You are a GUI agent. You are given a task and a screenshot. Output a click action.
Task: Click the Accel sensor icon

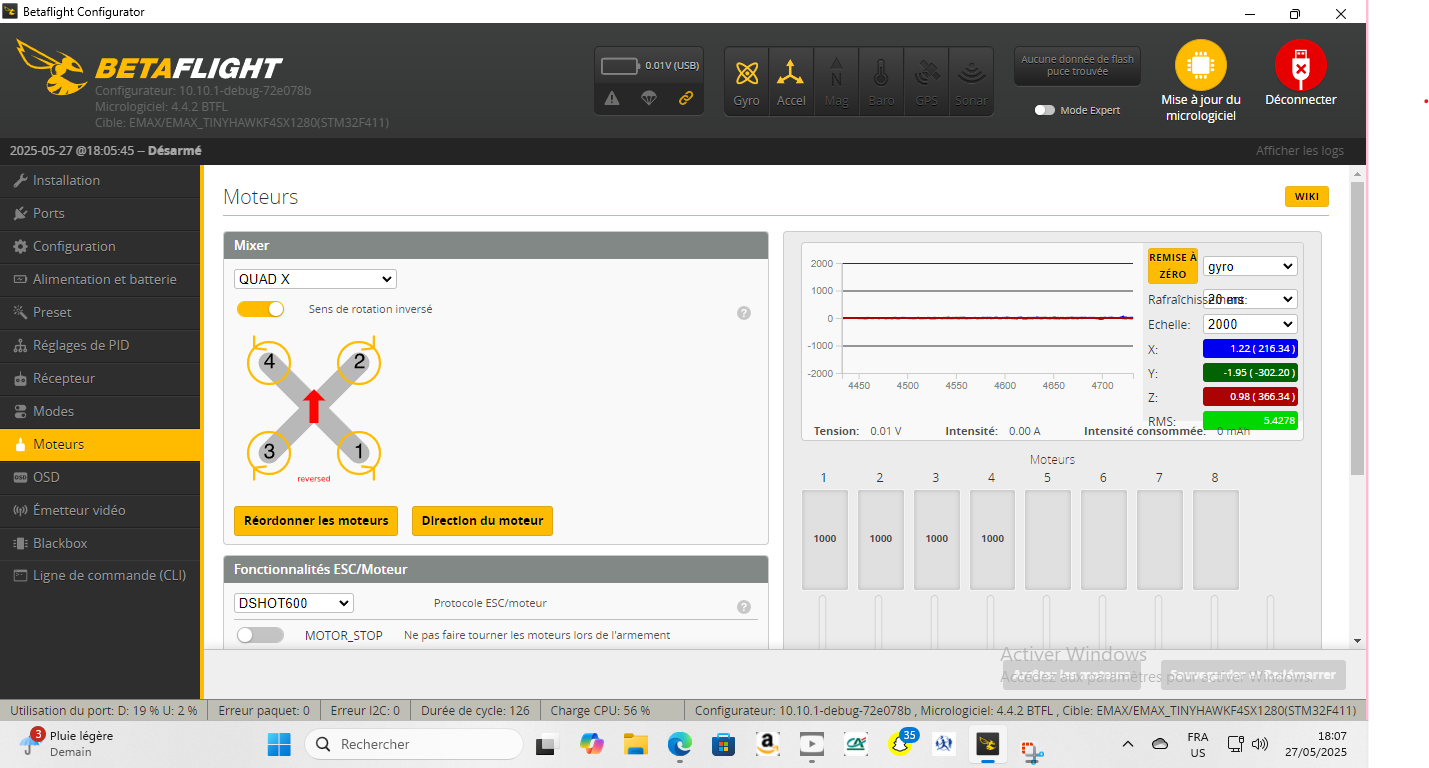(x=791, y=81)
